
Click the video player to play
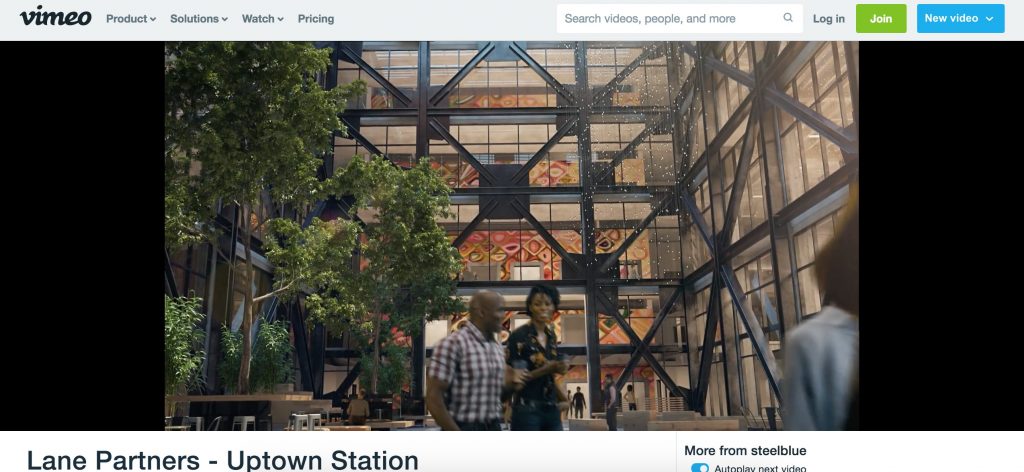(x=511, y=236)
